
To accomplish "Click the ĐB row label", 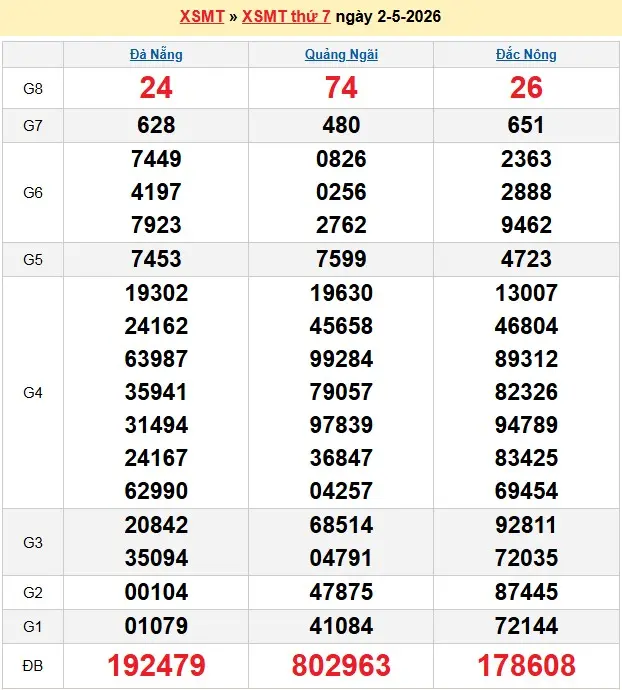I will pyautogui.click(x=33, y=666).
